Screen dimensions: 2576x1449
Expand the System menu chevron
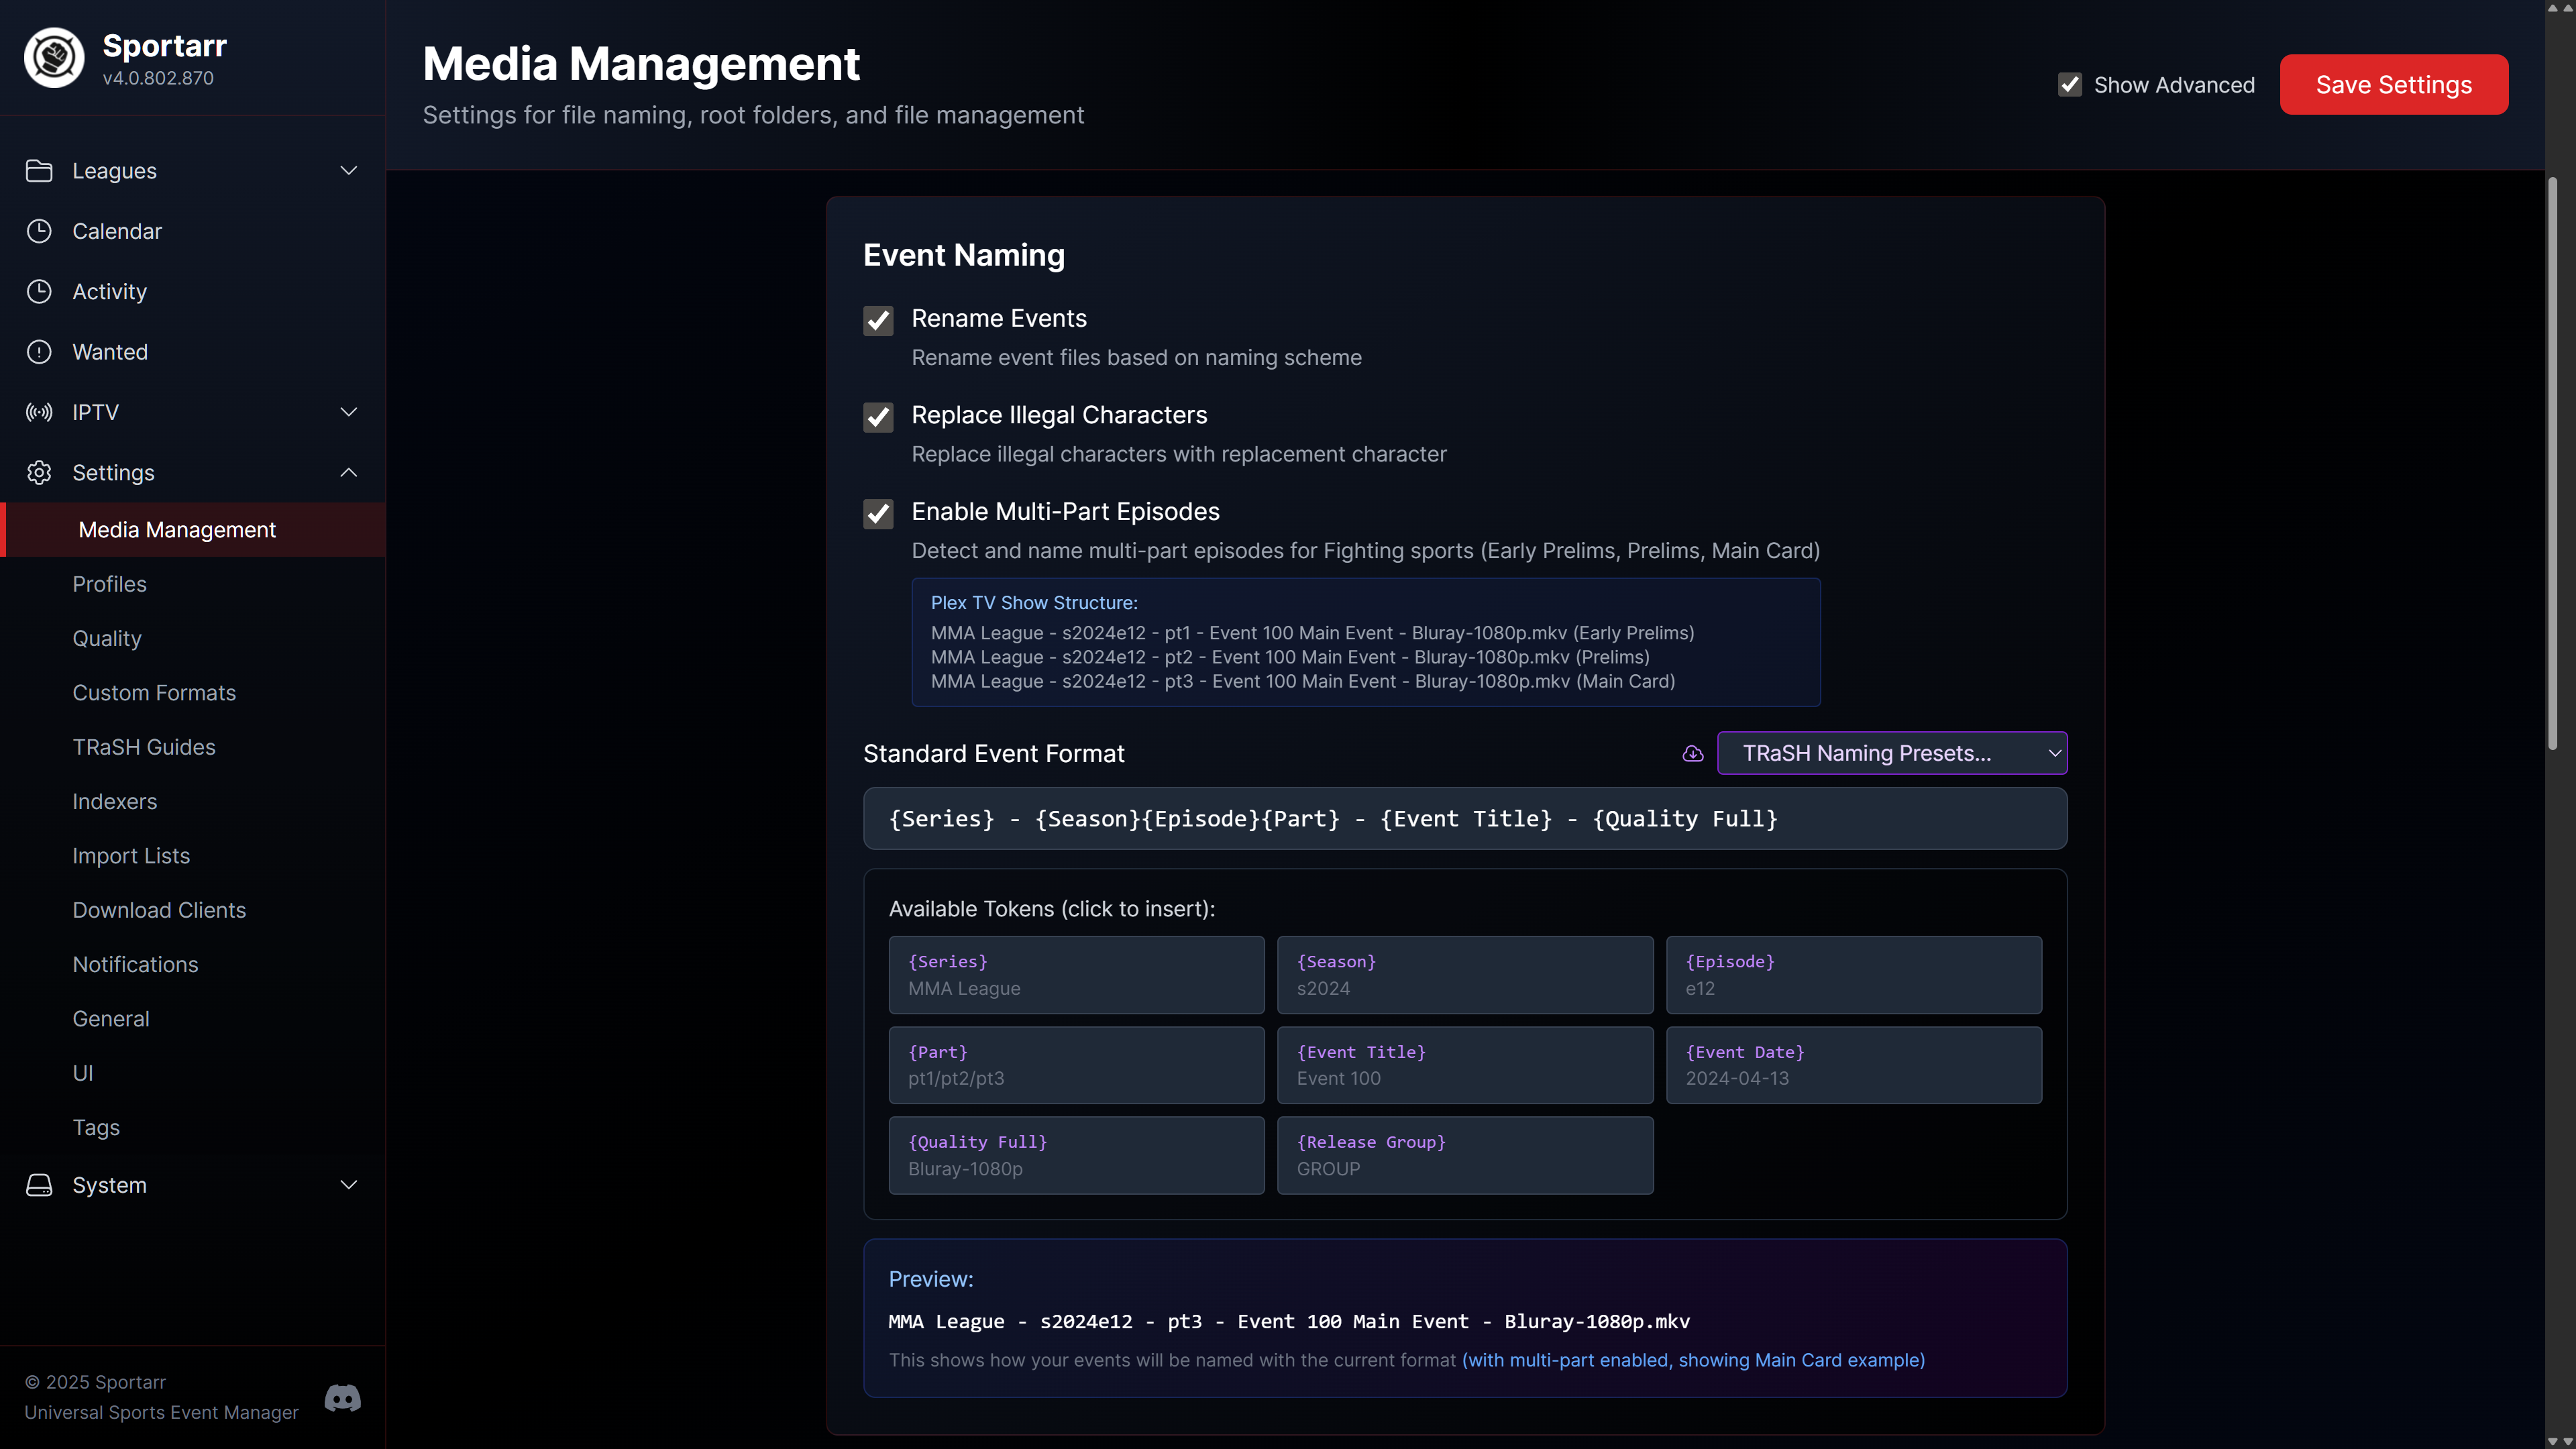pos(348,1185)
